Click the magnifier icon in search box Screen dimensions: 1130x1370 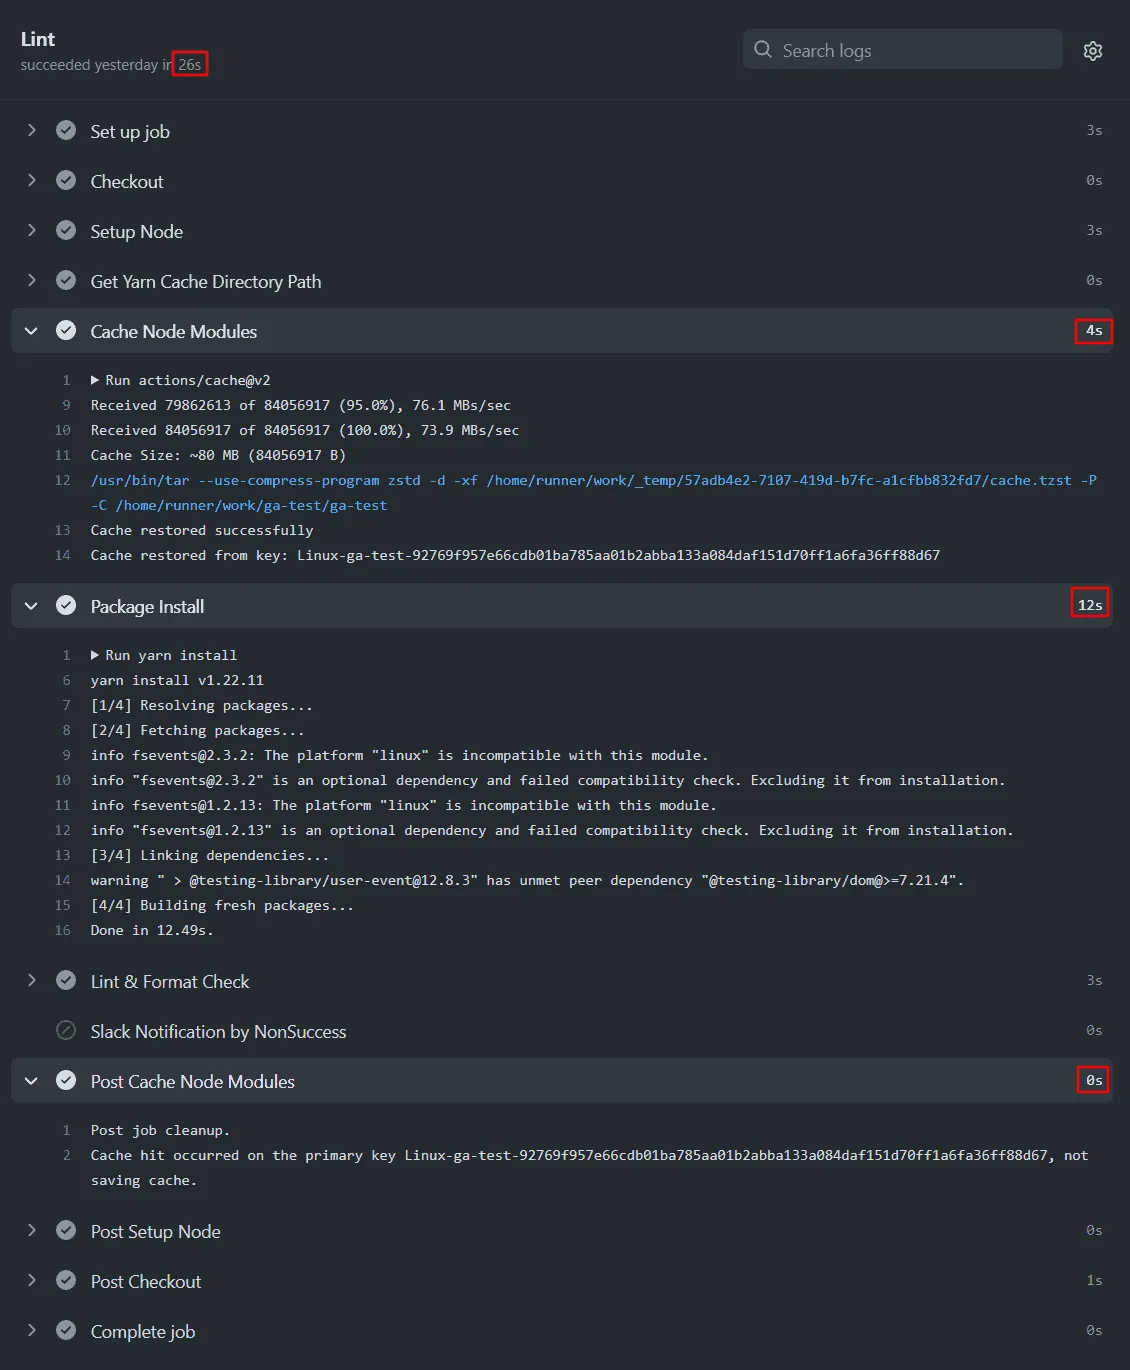pyautogui.click(x=763, y=50)
